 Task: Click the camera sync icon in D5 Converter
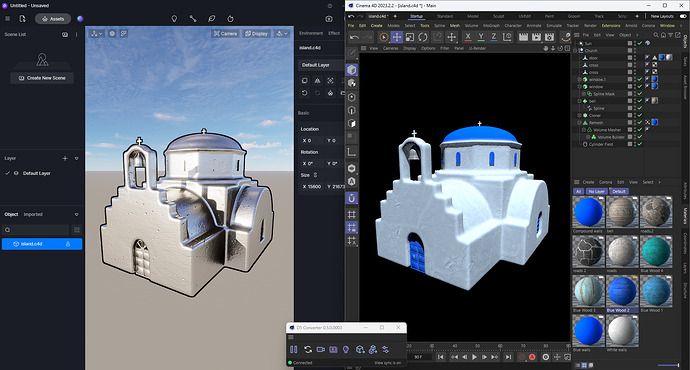(x=321, y=349)
